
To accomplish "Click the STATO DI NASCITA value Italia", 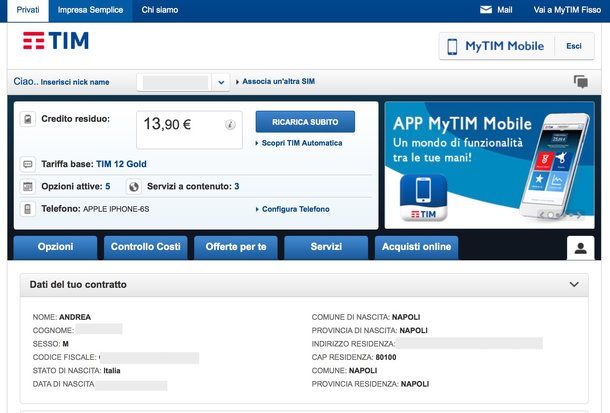I will (x=112, y=371).
